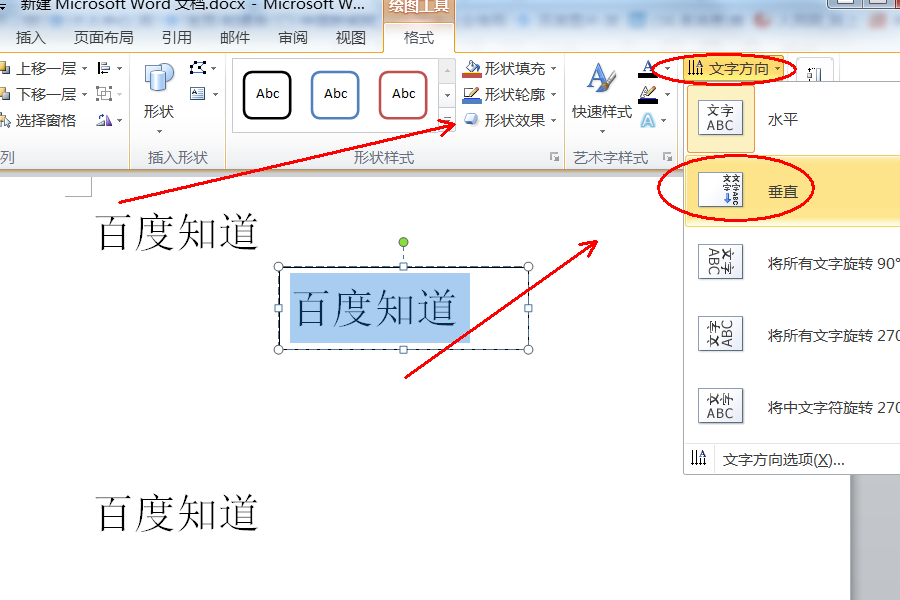Select 将所有文字旋转90° rotation option
900x600 pixels.
point(790,261)
